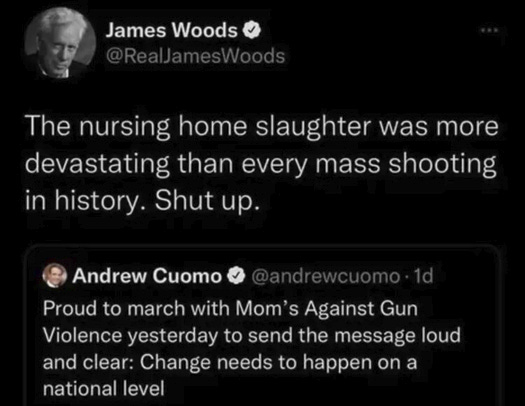Click "Mom's Against Gun" in quoted tweet

click(x=327, y=309)
